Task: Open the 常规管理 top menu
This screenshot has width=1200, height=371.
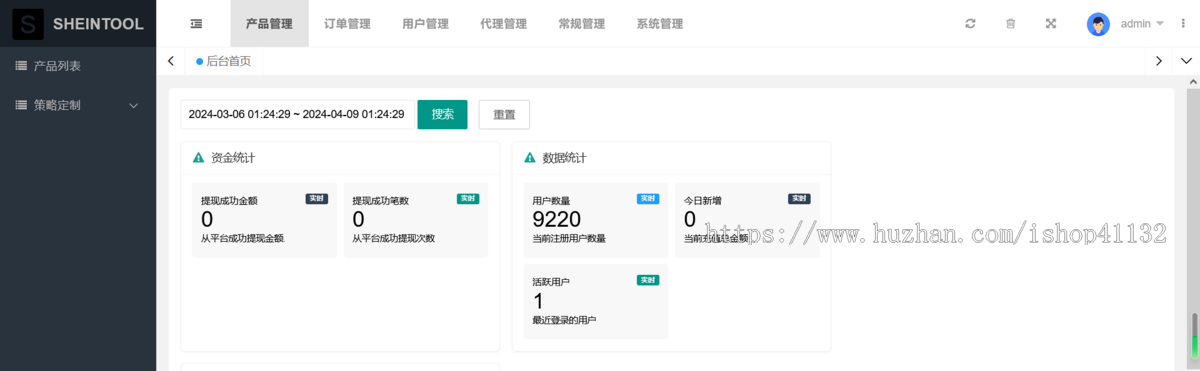Action: 581,24
